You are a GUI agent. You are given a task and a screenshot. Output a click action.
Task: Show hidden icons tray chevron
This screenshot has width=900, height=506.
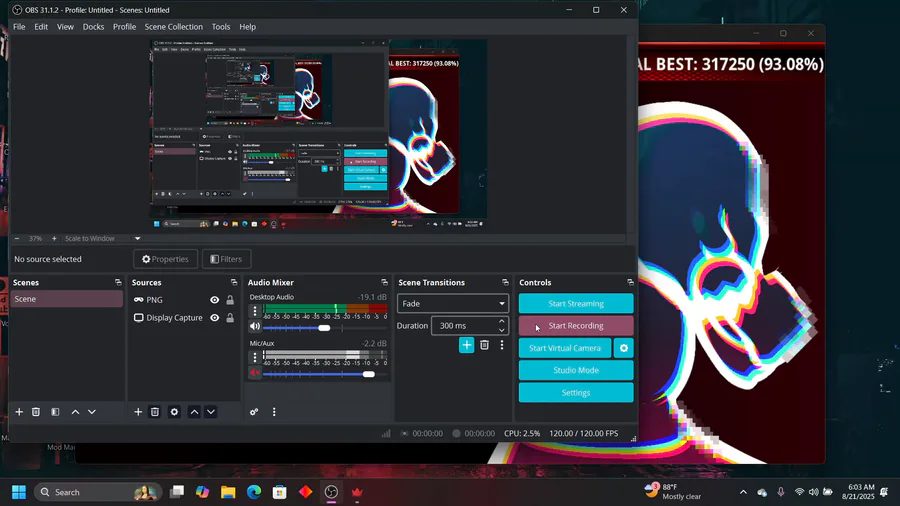pyautogui.click(x=743, y=492)
